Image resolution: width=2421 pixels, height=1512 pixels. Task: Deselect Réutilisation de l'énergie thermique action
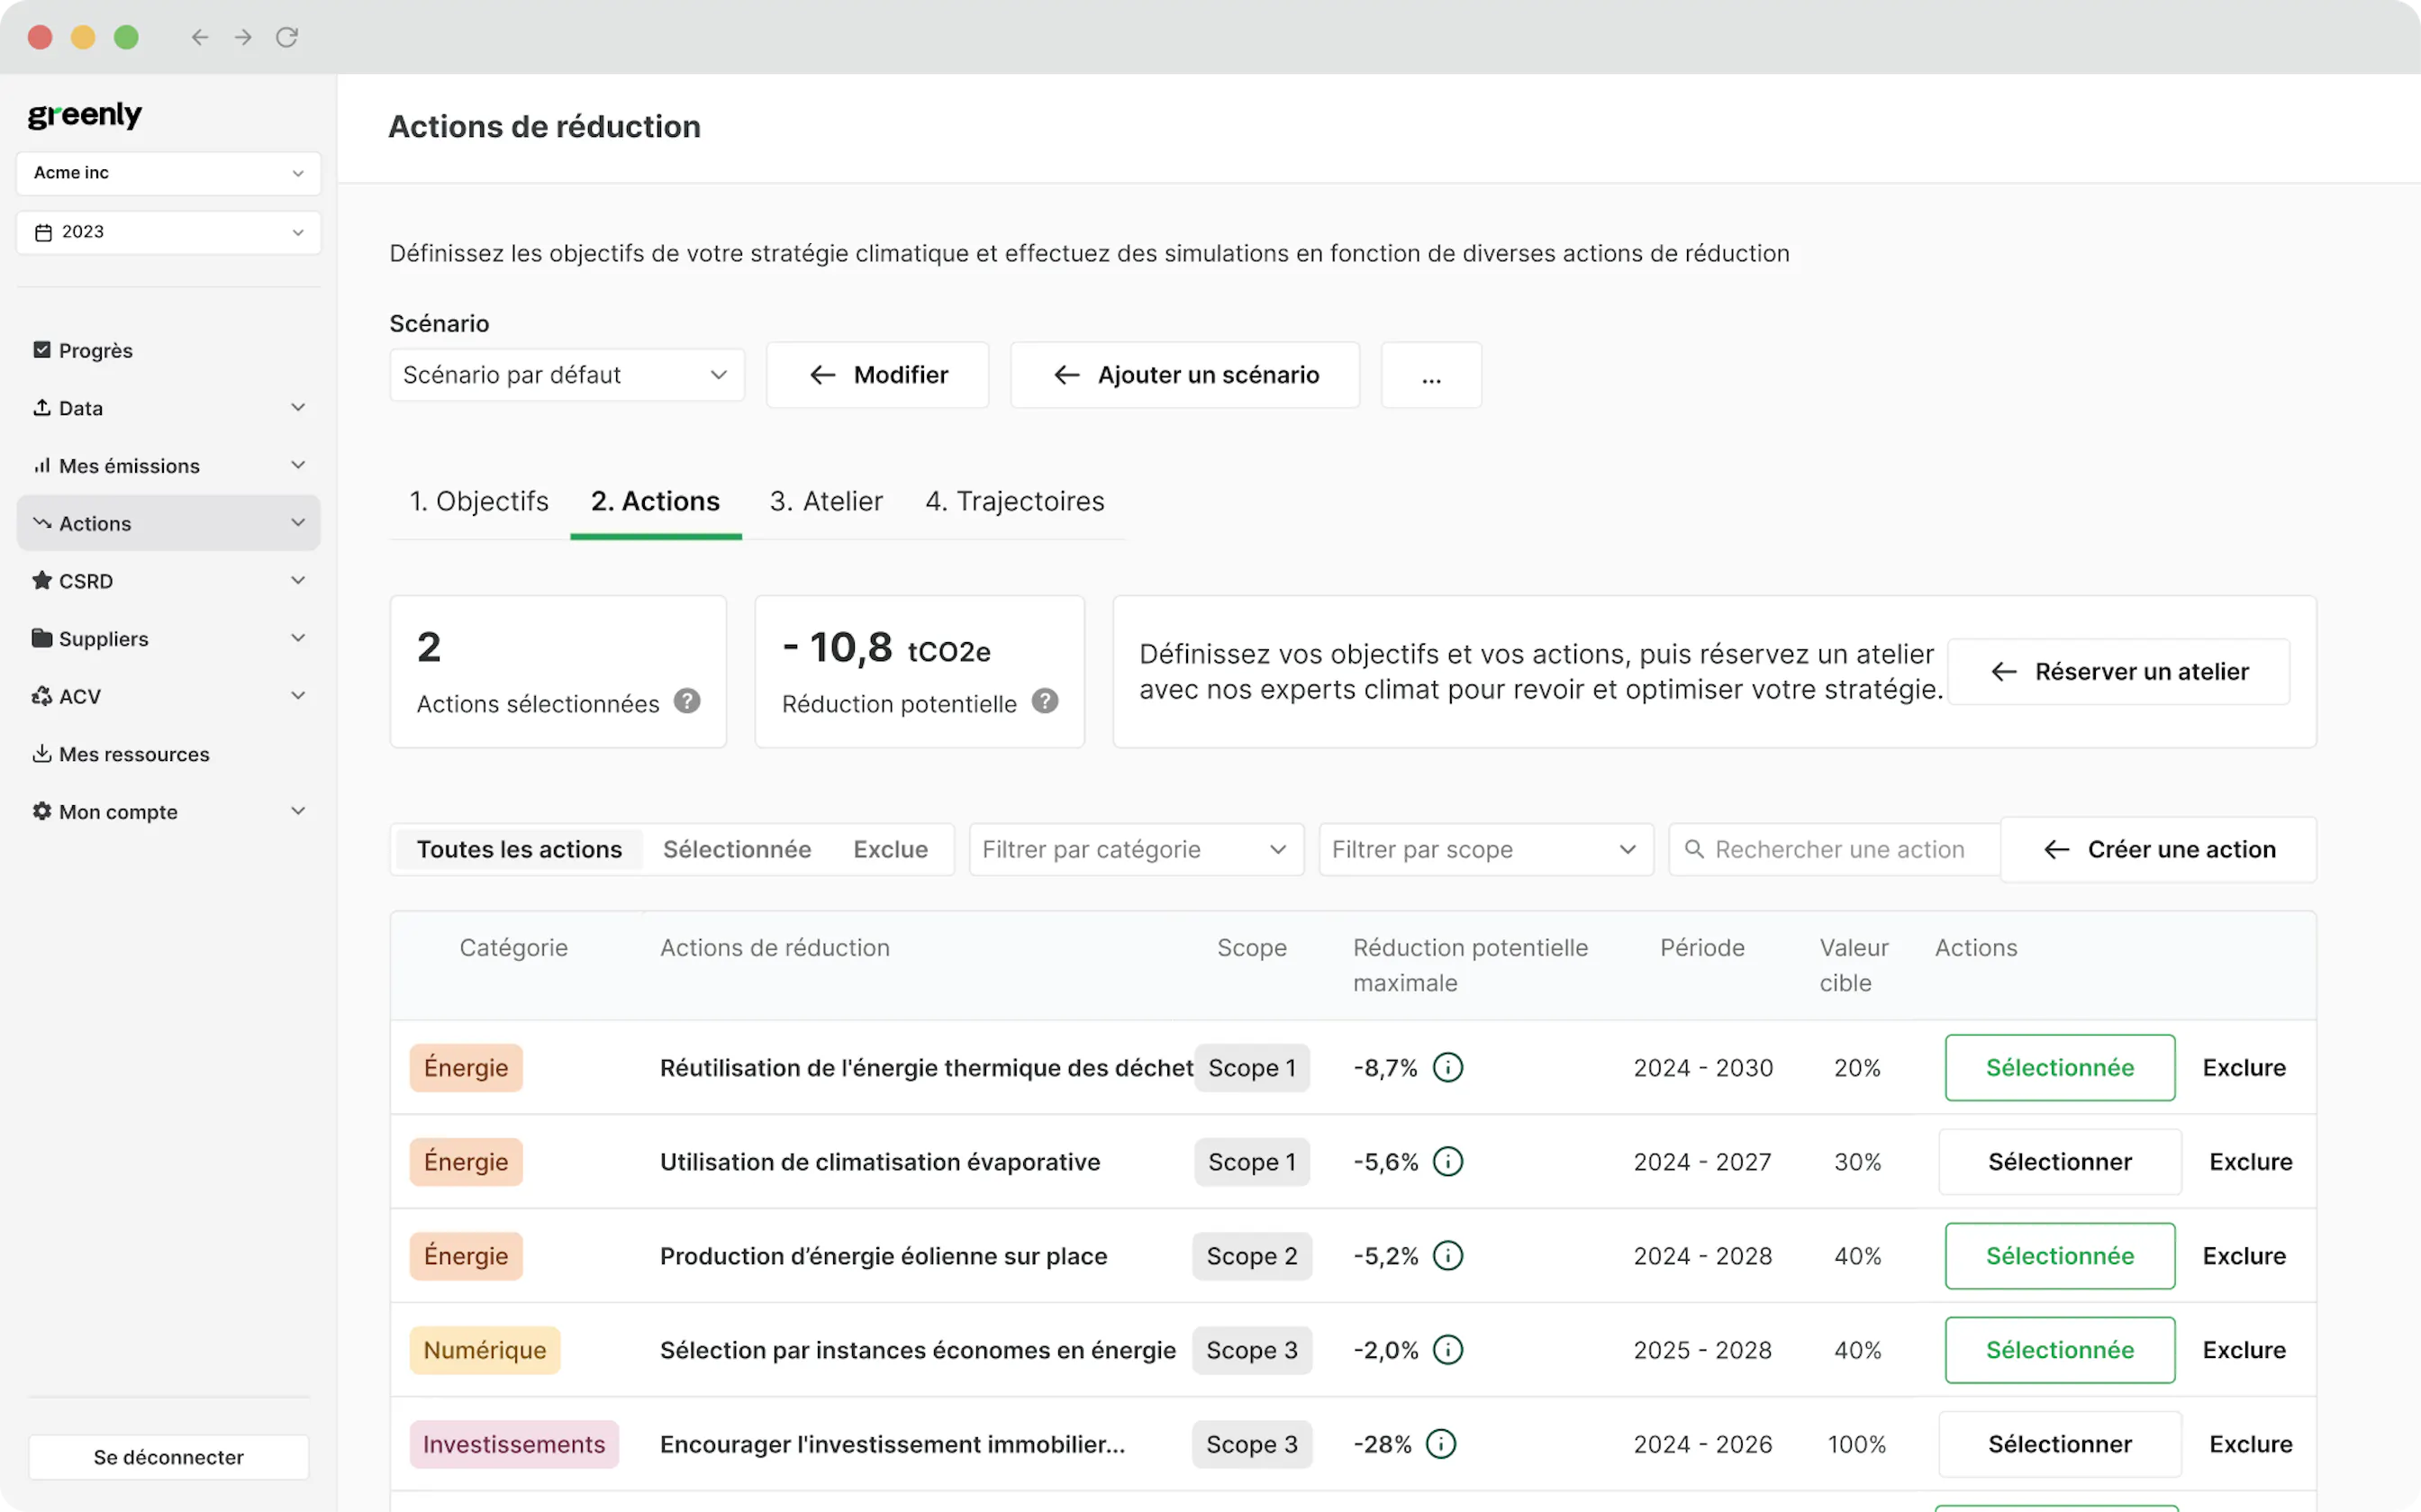pos(2060,1067)
